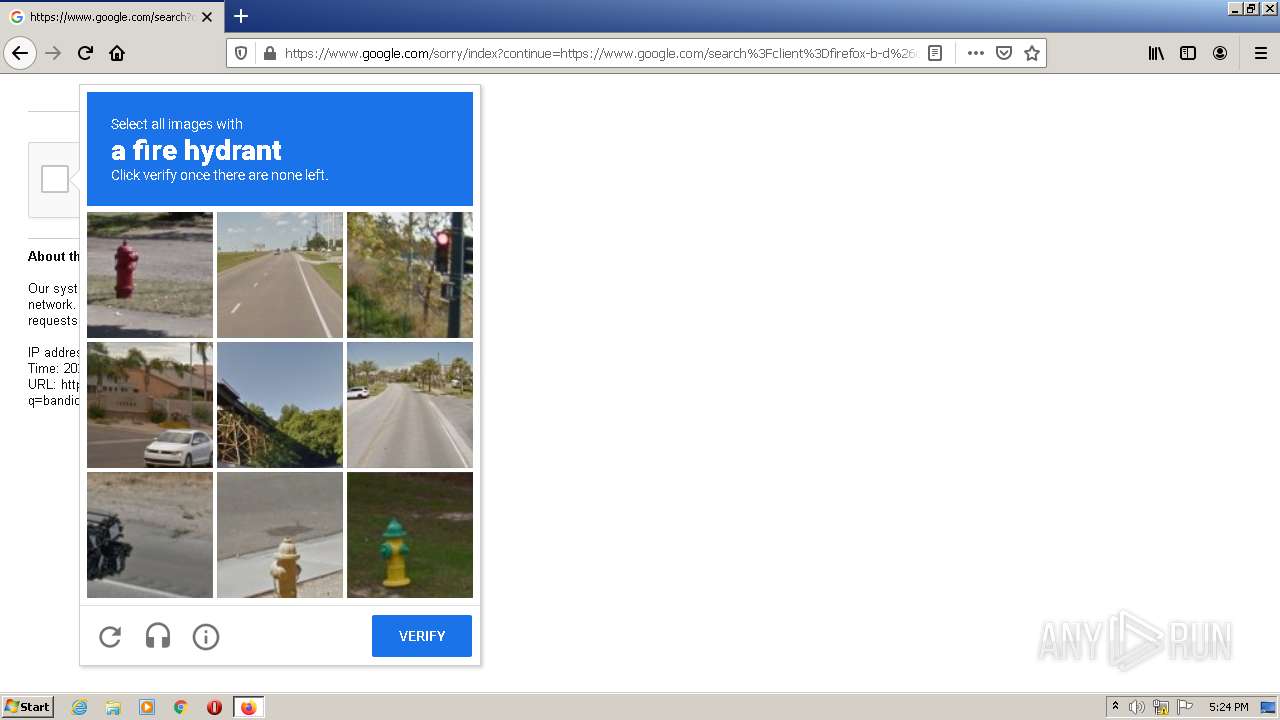Launch Opera from the taskbar
The width and height of the screenshot is (1280, 720).
tap(214, 707)
